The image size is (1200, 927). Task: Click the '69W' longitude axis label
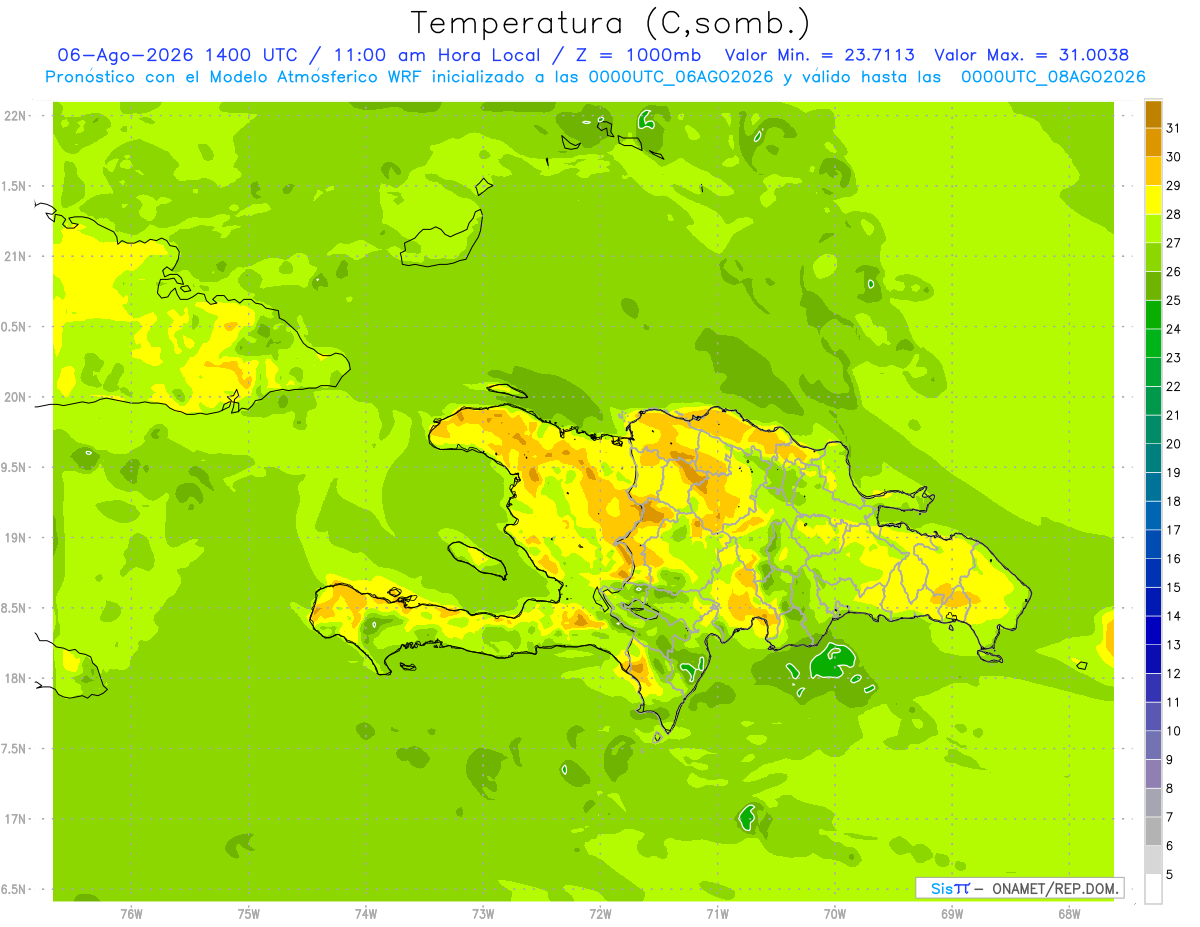click(x=952, y=915)
